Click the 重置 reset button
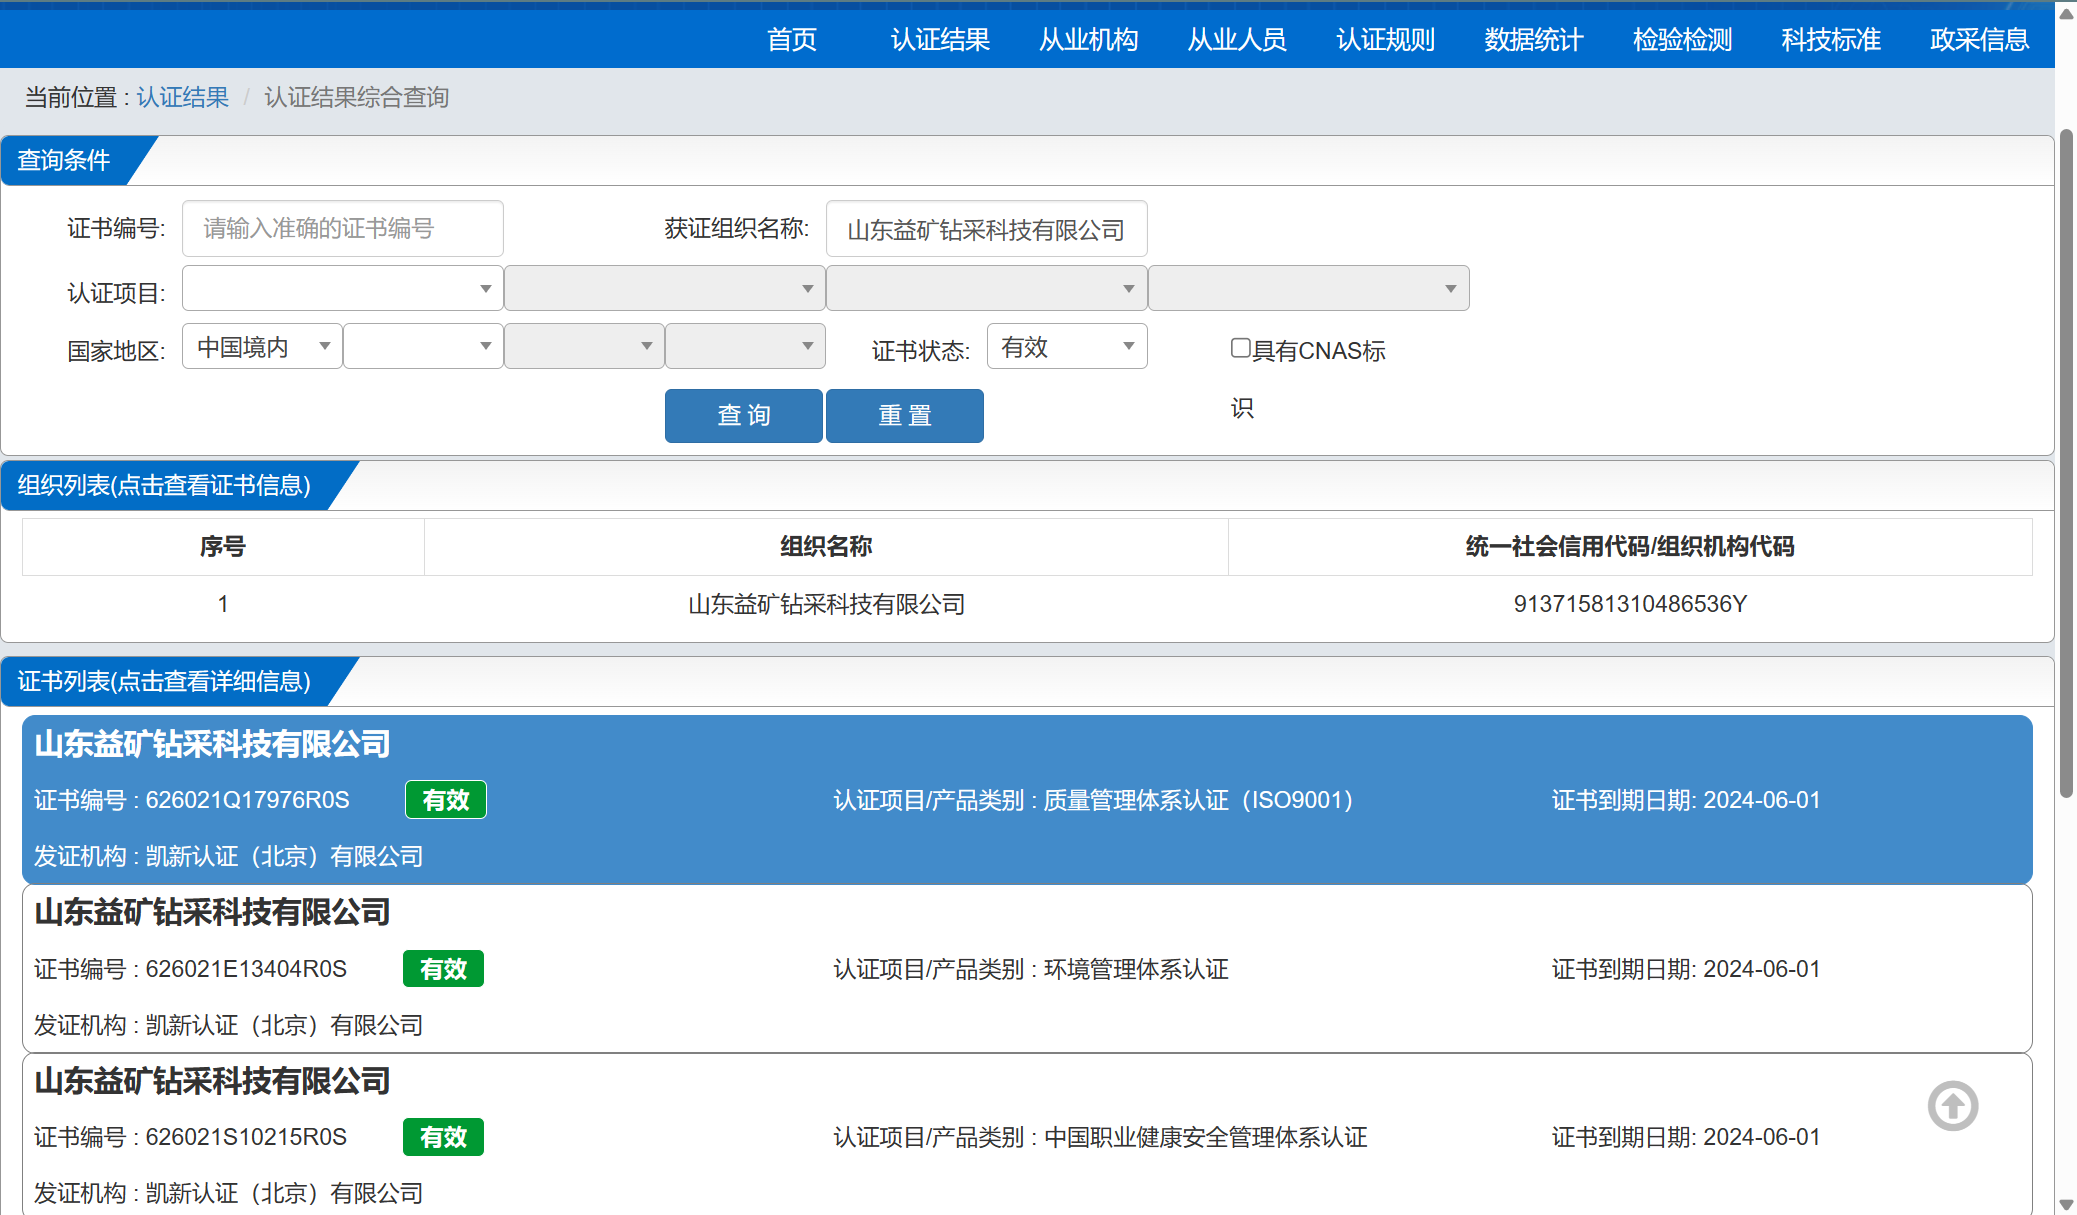 click(x=905, y=415)
